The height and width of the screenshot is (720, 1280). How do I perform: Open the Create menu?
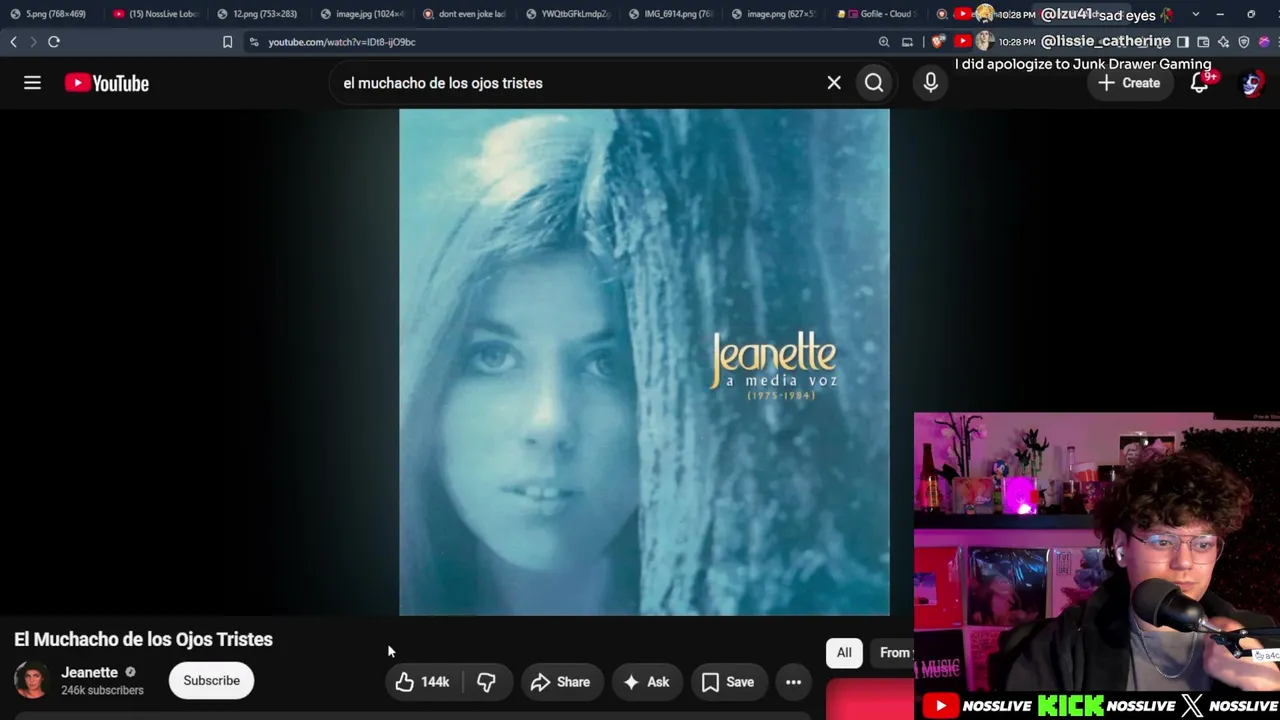tap(1129, 83)
